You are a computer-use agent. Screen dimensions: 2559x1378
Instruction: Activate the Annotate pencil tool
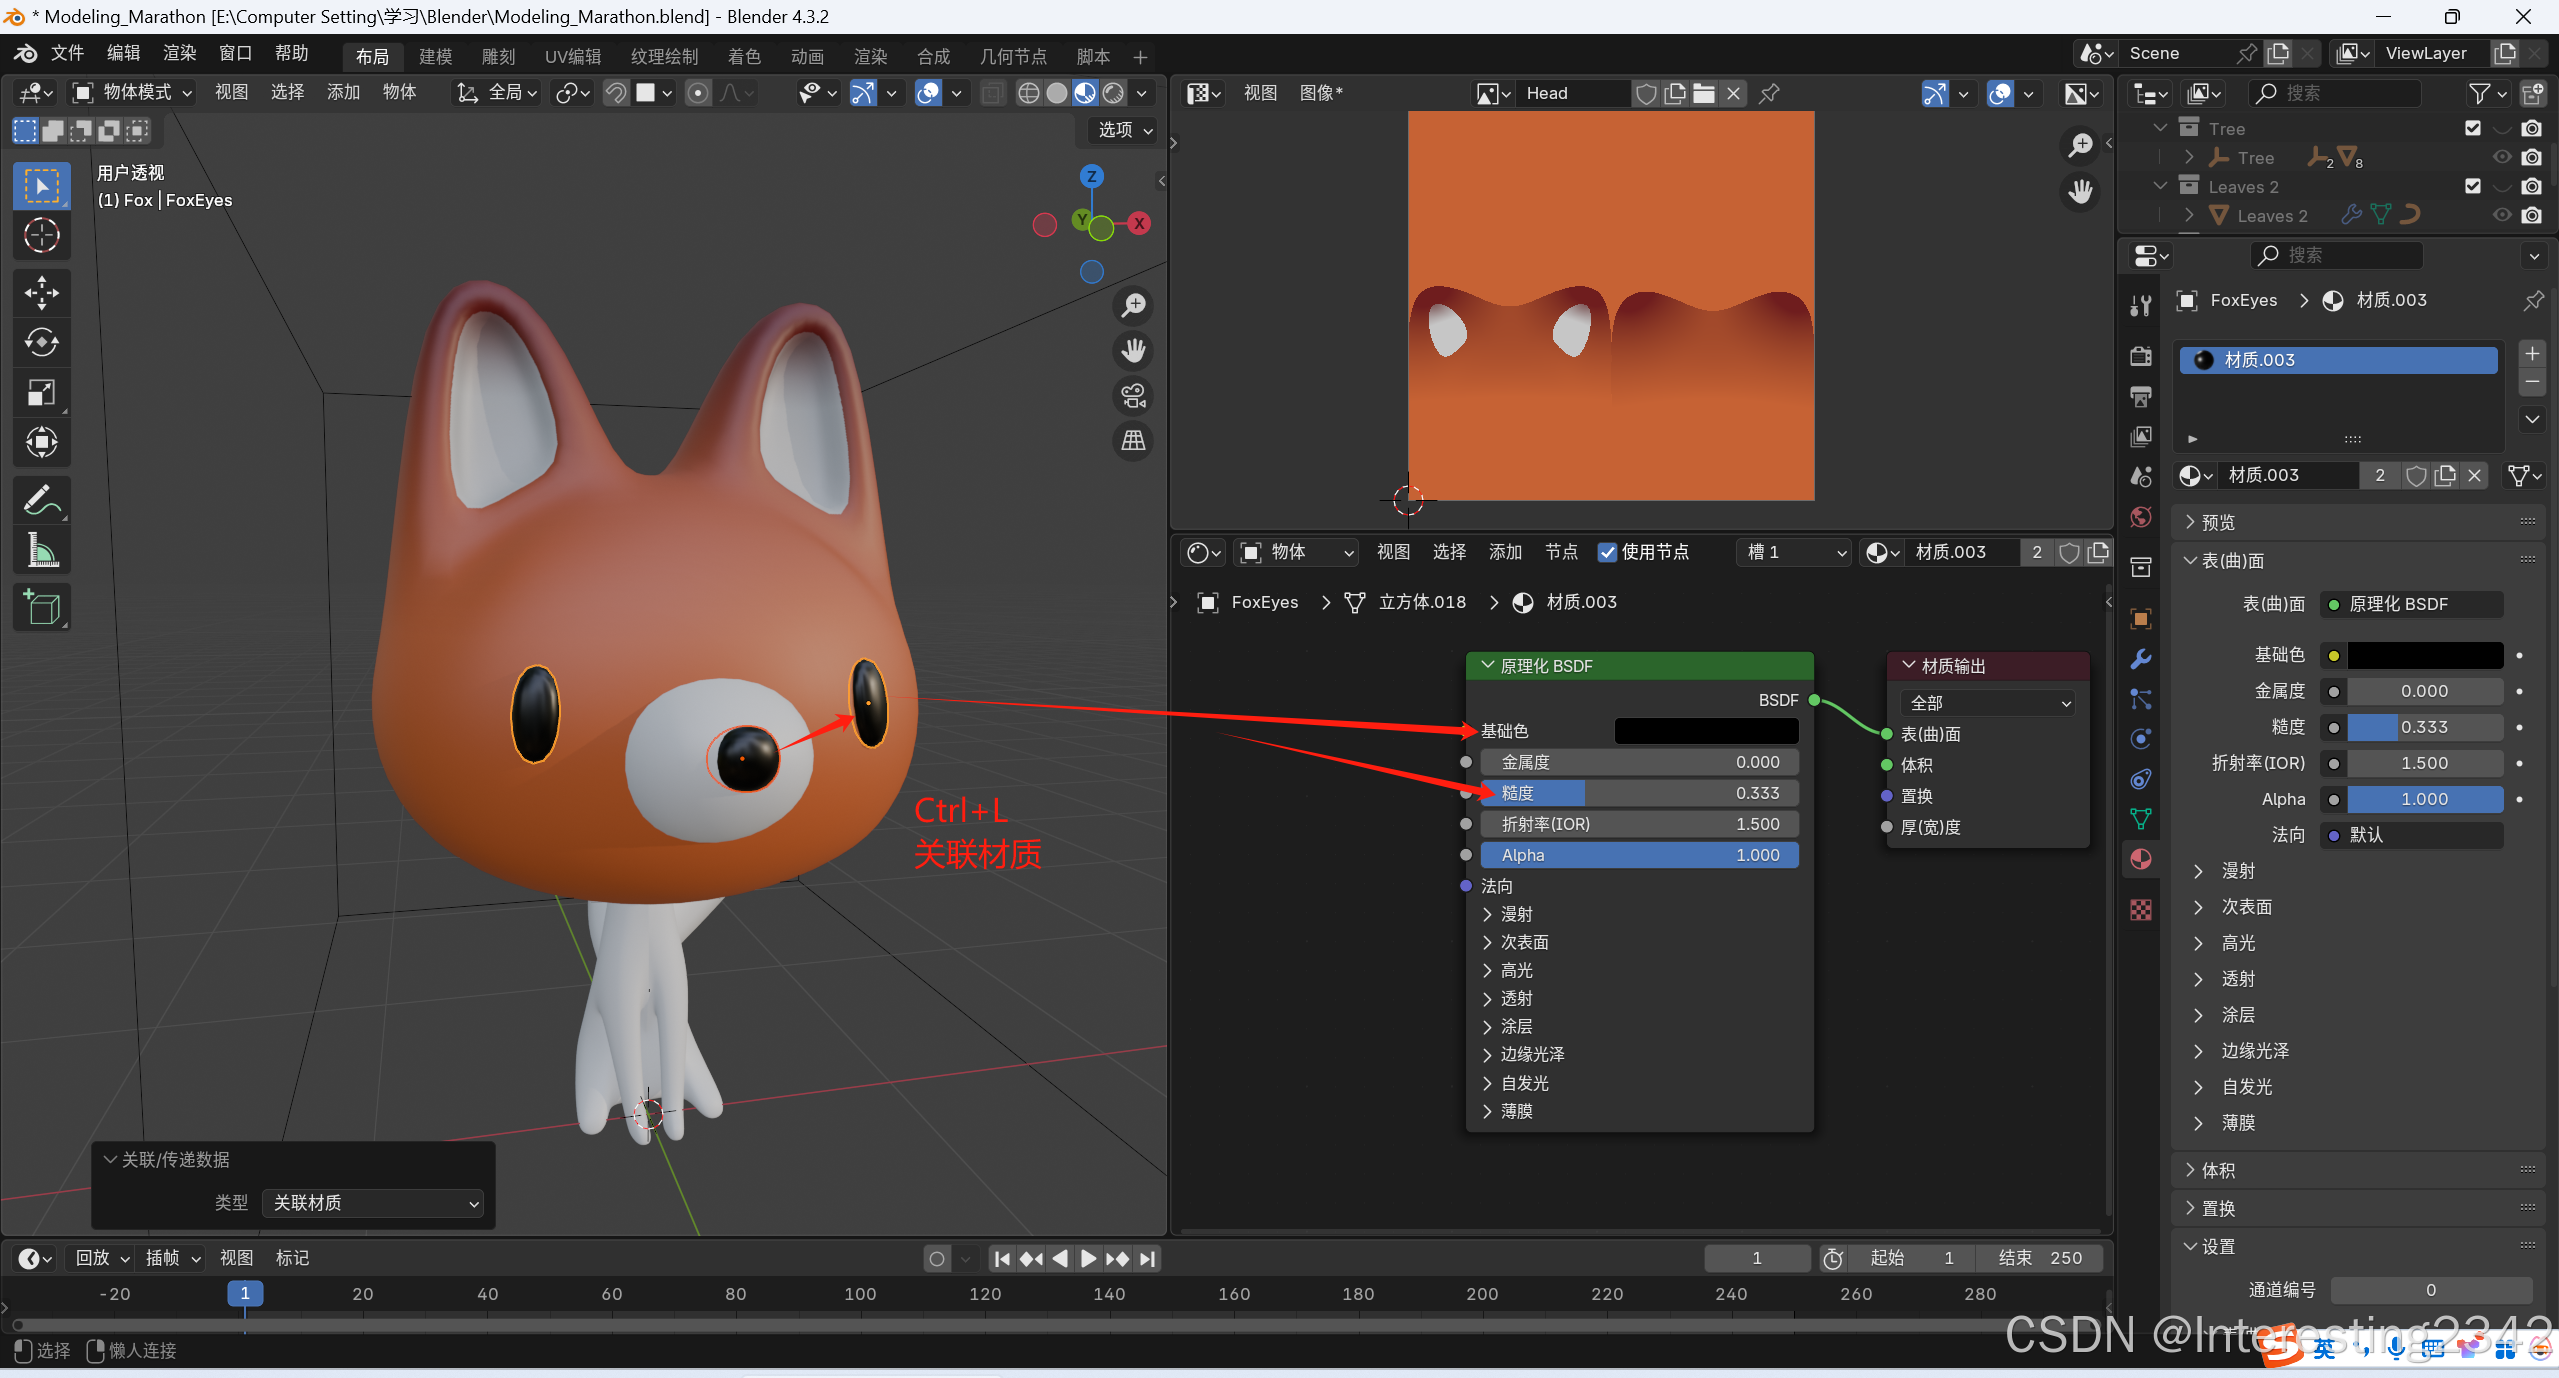pos(41,500)
